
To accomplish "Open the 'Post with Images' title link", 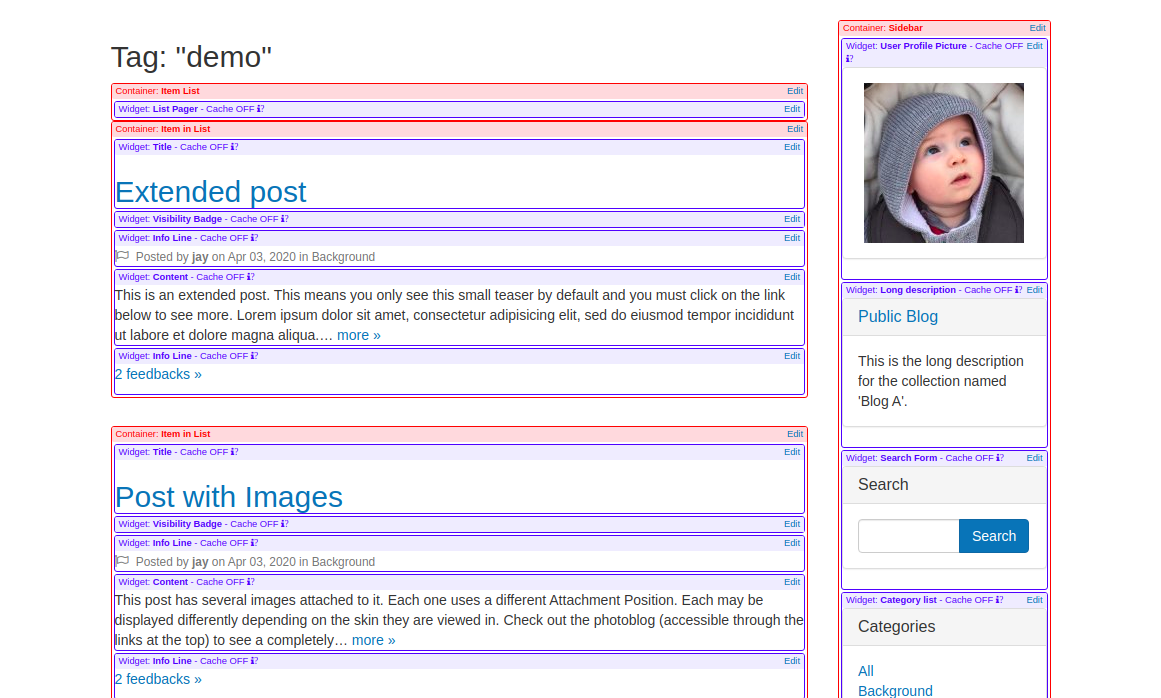I will coord(229,497).
